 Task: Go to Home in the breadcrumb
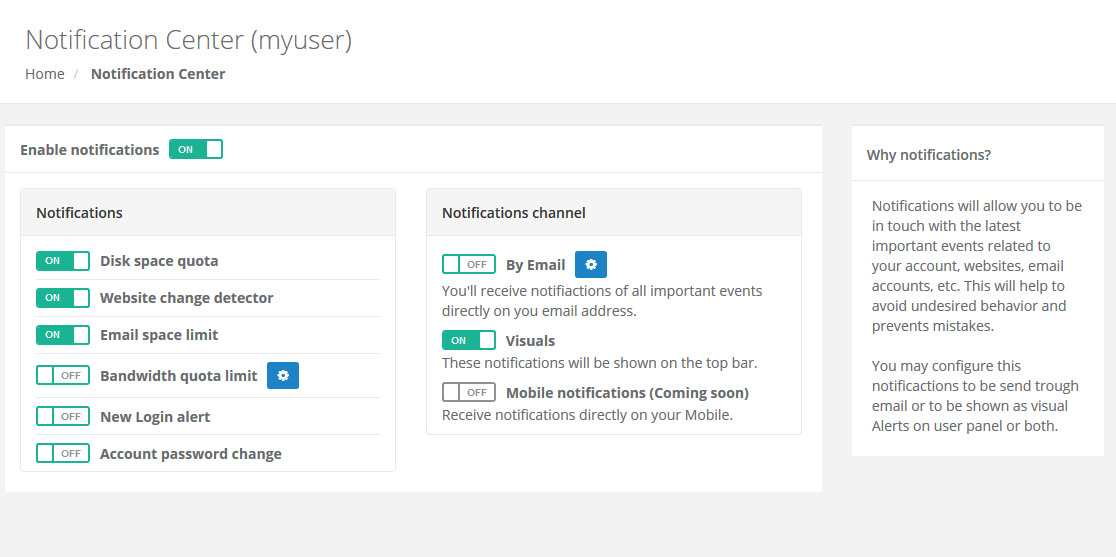point(45,74)
